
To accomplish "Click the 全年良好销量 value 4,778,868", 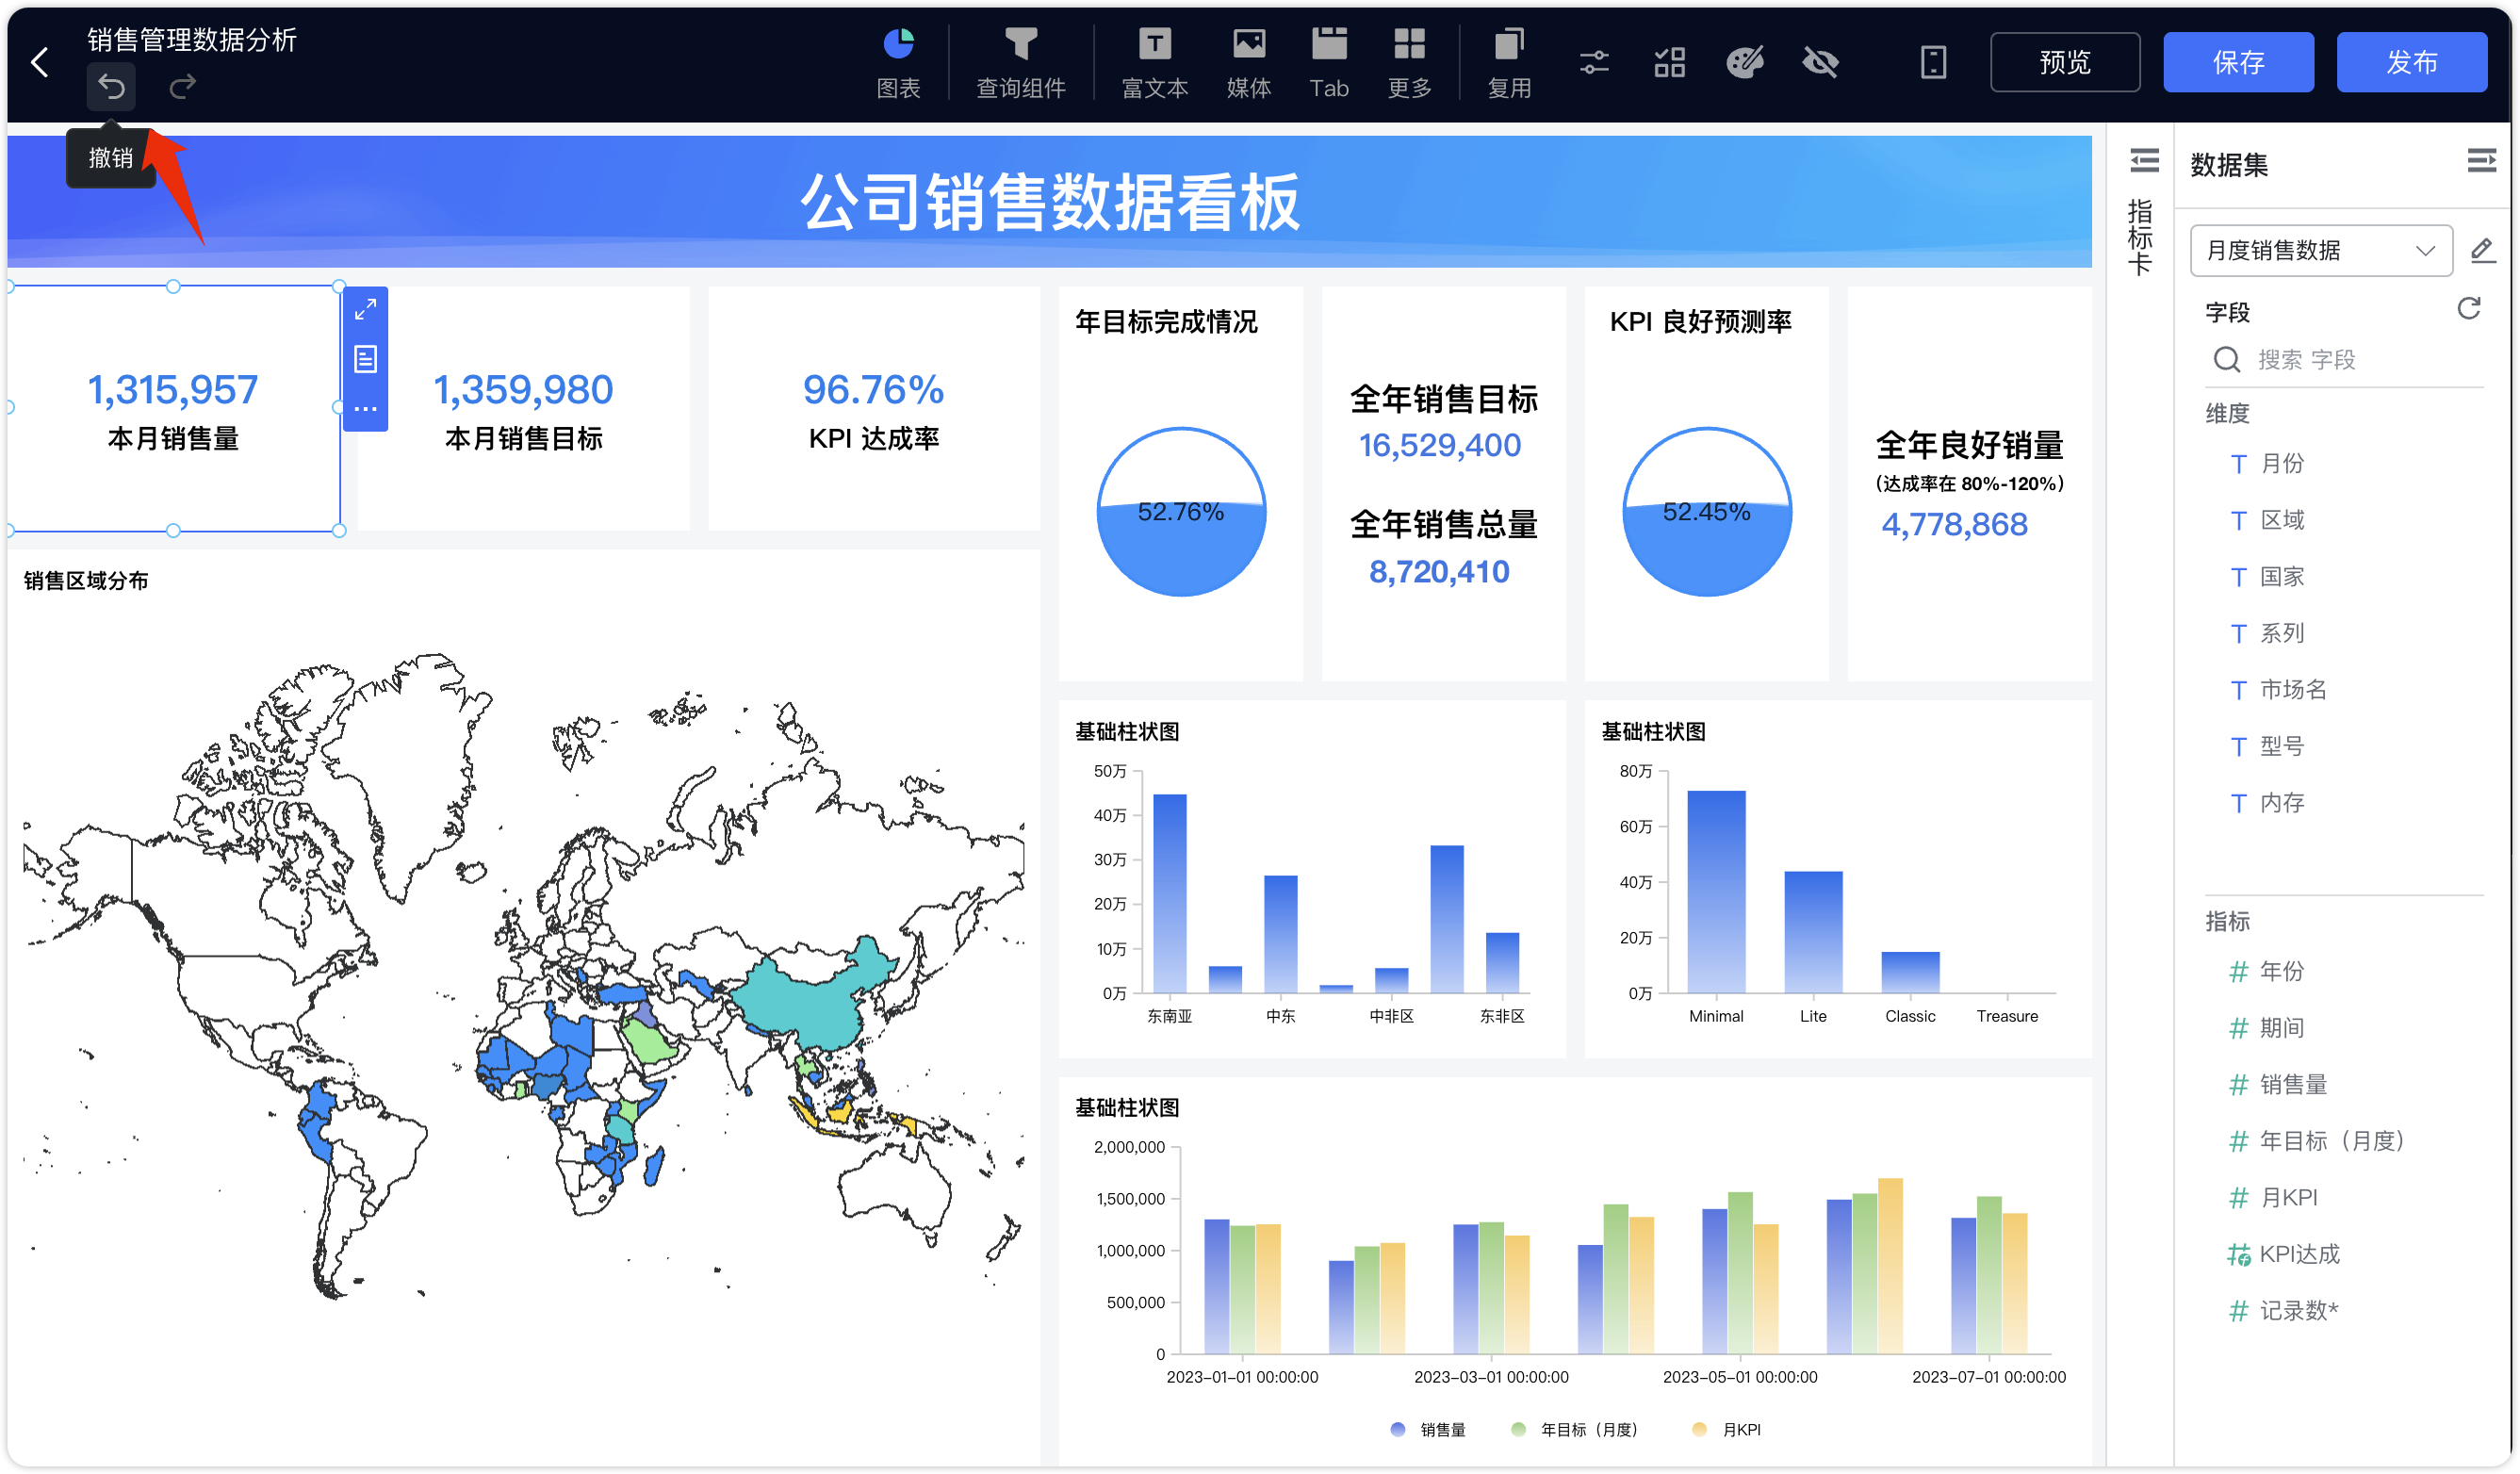I will 1954,524.
